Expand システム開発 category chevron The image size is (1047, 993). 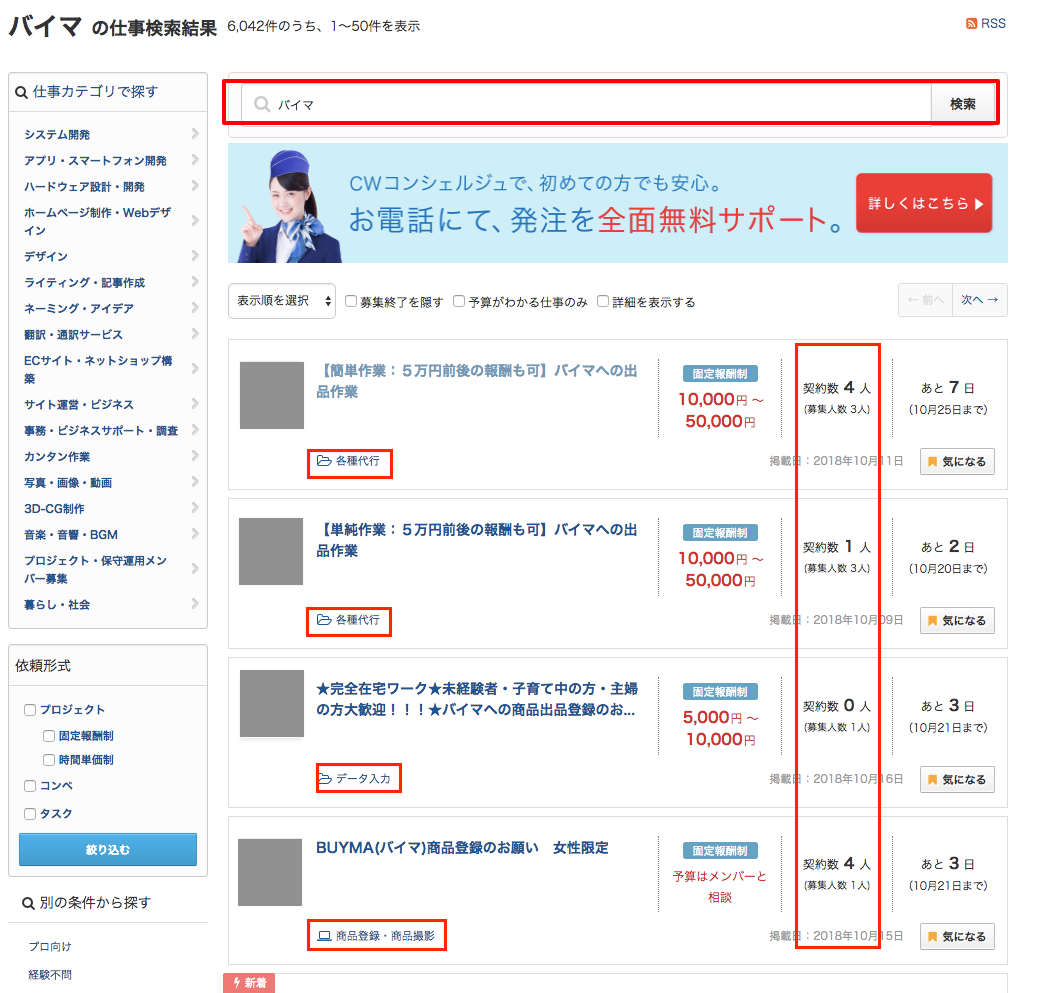(x=195, y=134)
